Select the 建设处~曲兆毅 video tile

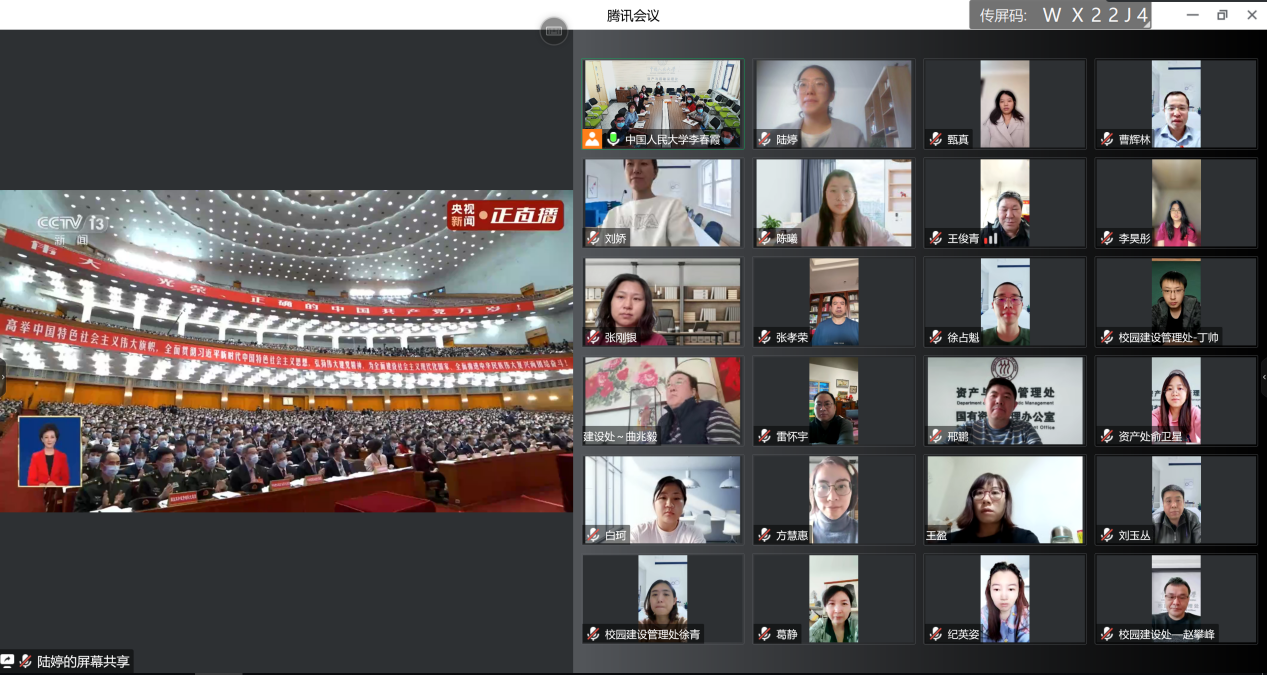663,401
